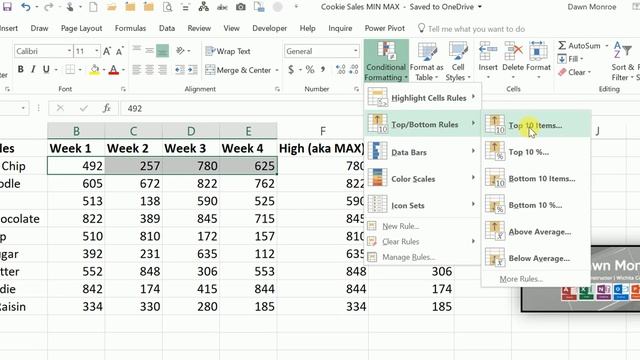Toggle Underline formatting
Image resolution: width=640 pixels, height=360 pixels.
[x=46, y=69]
